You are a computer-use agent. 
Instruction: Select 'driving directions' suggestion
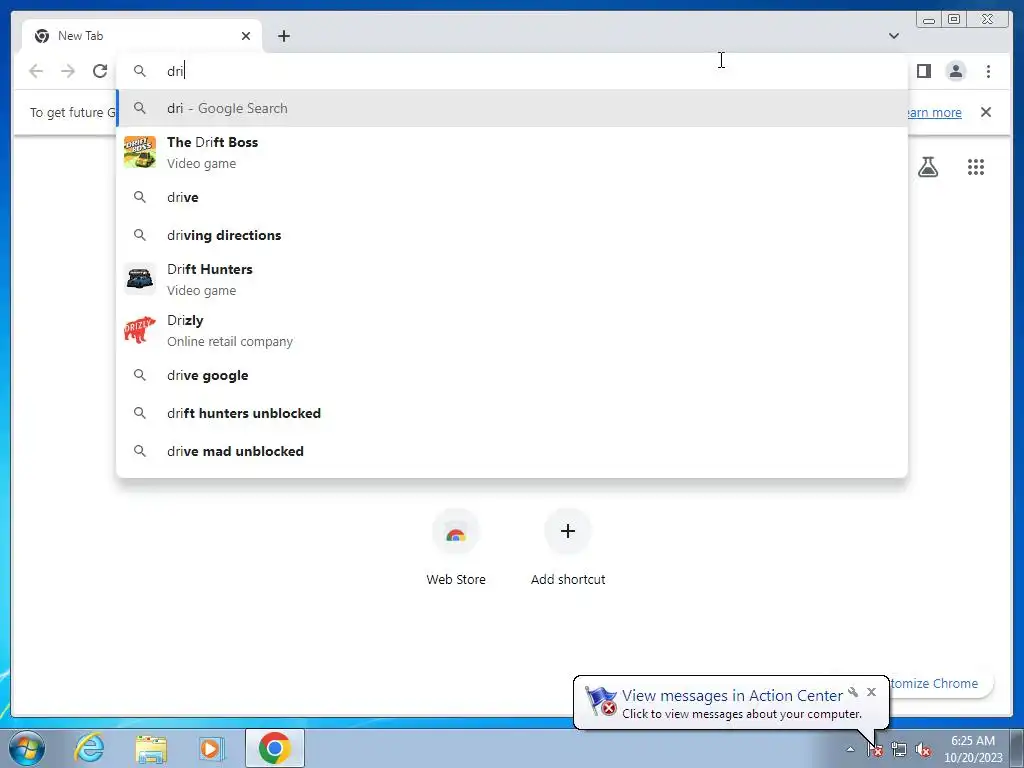[x=512, y=235]
